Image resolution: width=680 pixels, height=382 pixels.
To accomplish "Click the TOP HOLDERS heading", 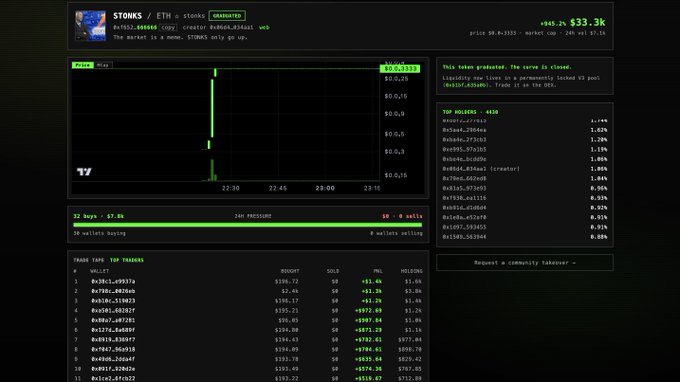I will [470, 112].
